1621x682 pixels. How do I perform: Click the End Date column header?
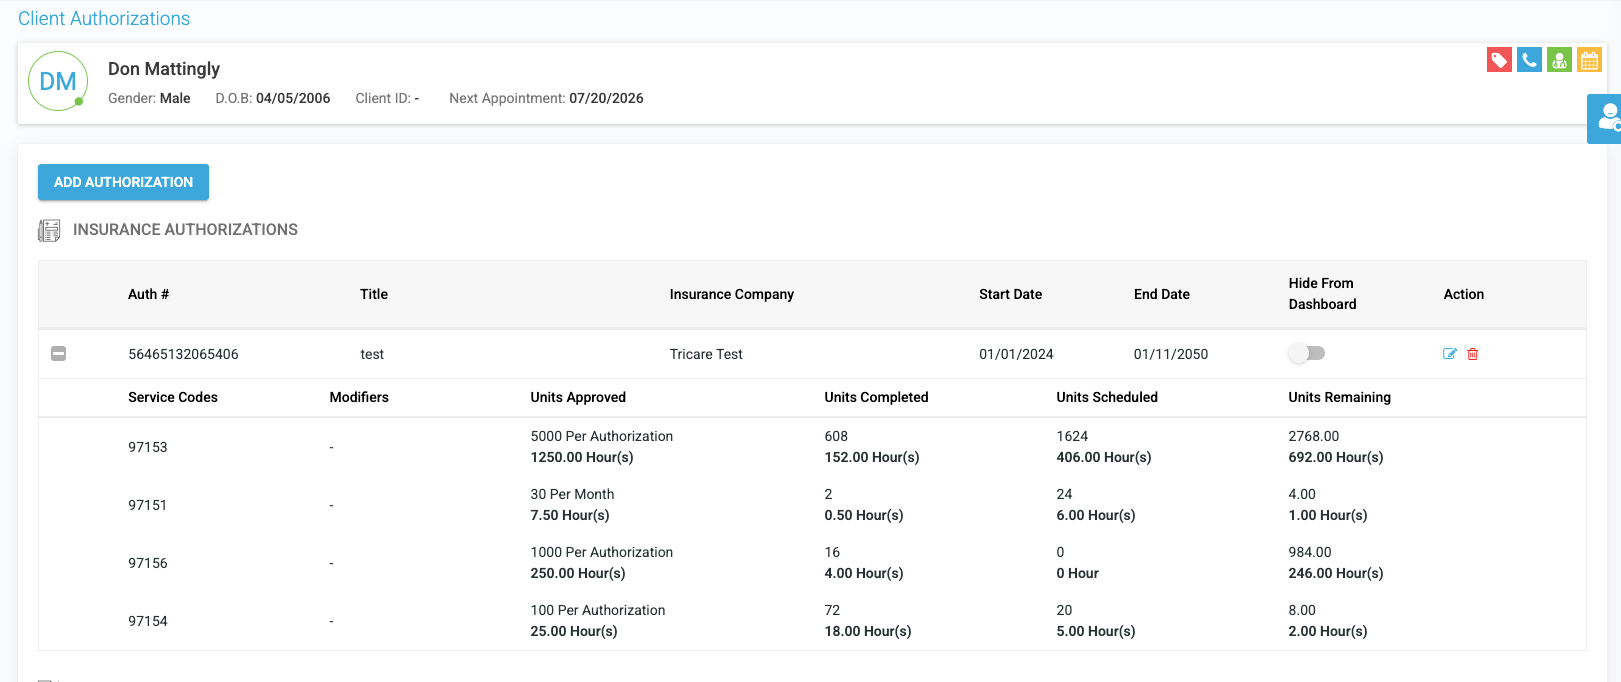1162,294
